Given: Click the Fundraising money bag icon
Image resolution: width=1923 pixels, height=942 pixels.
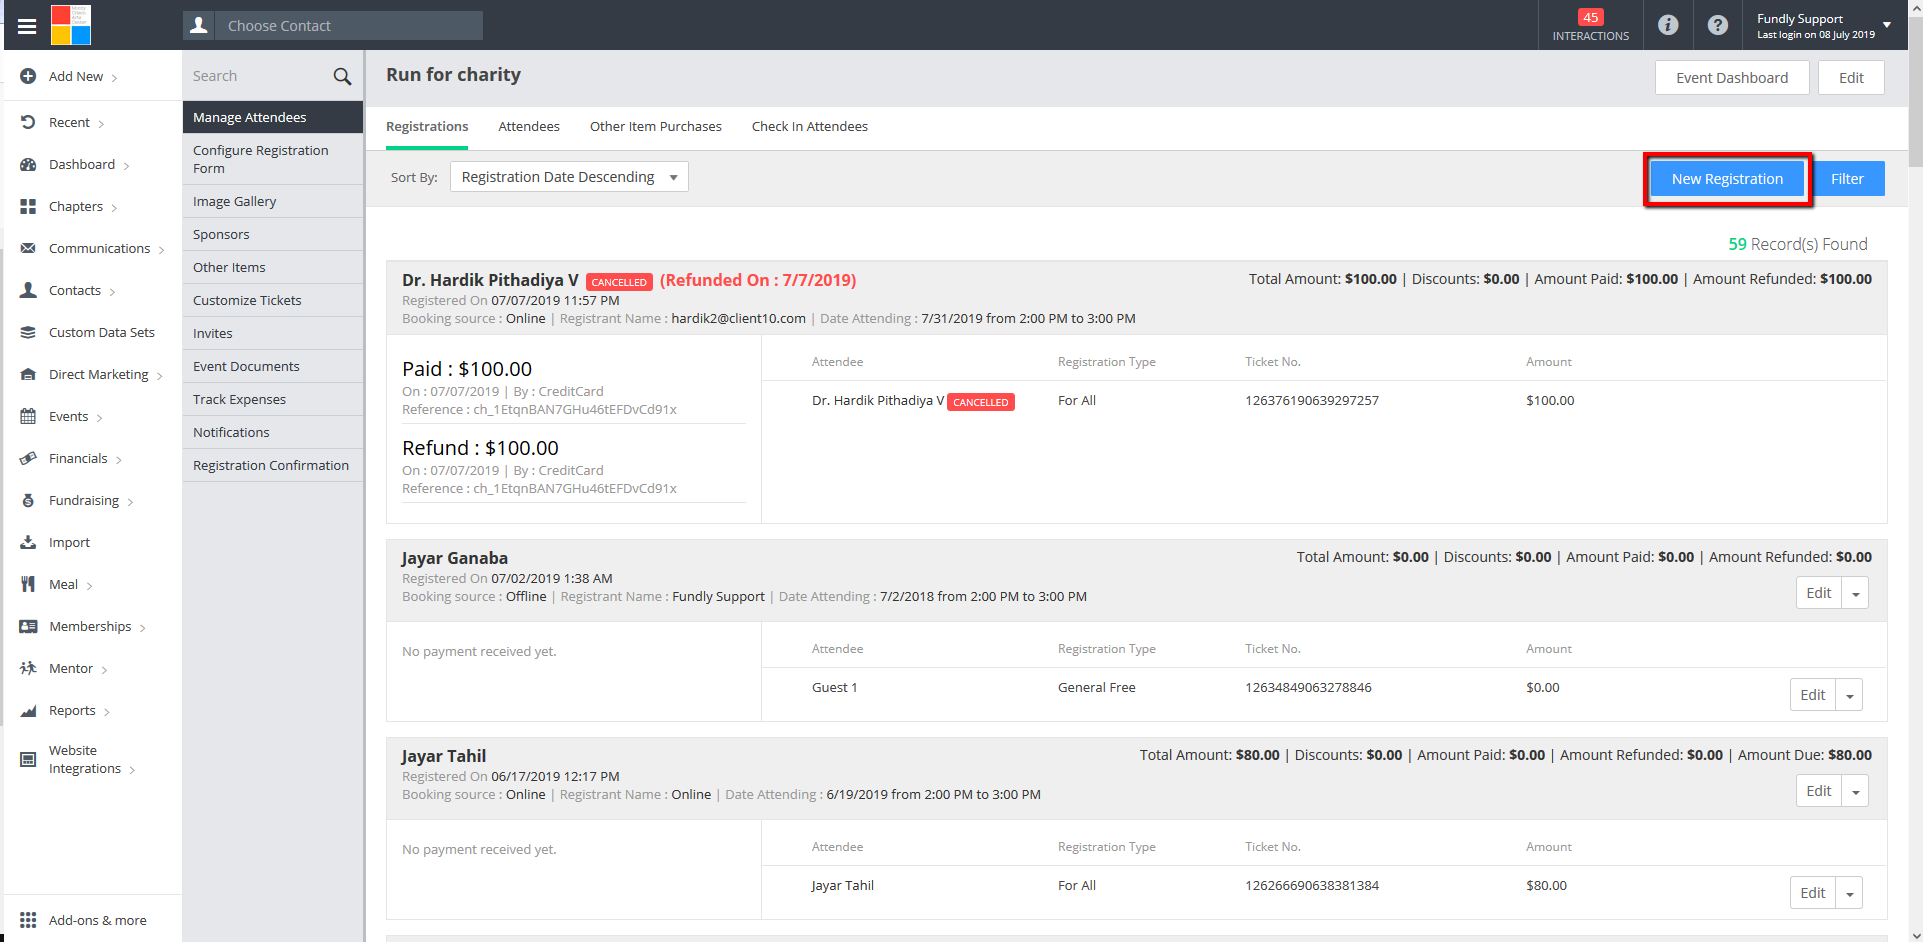Looking at the screenshot, I should point(28,500).
